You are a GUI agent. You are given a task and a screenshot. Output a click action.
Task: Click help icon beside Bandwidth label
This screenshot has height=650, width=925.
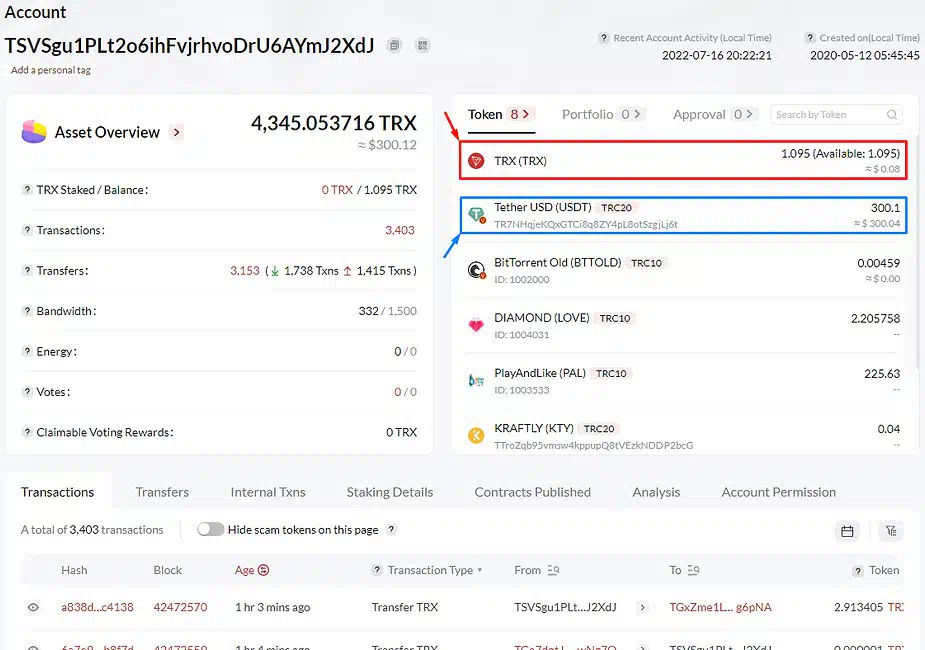pyautogui.click(x=27, y=311)
